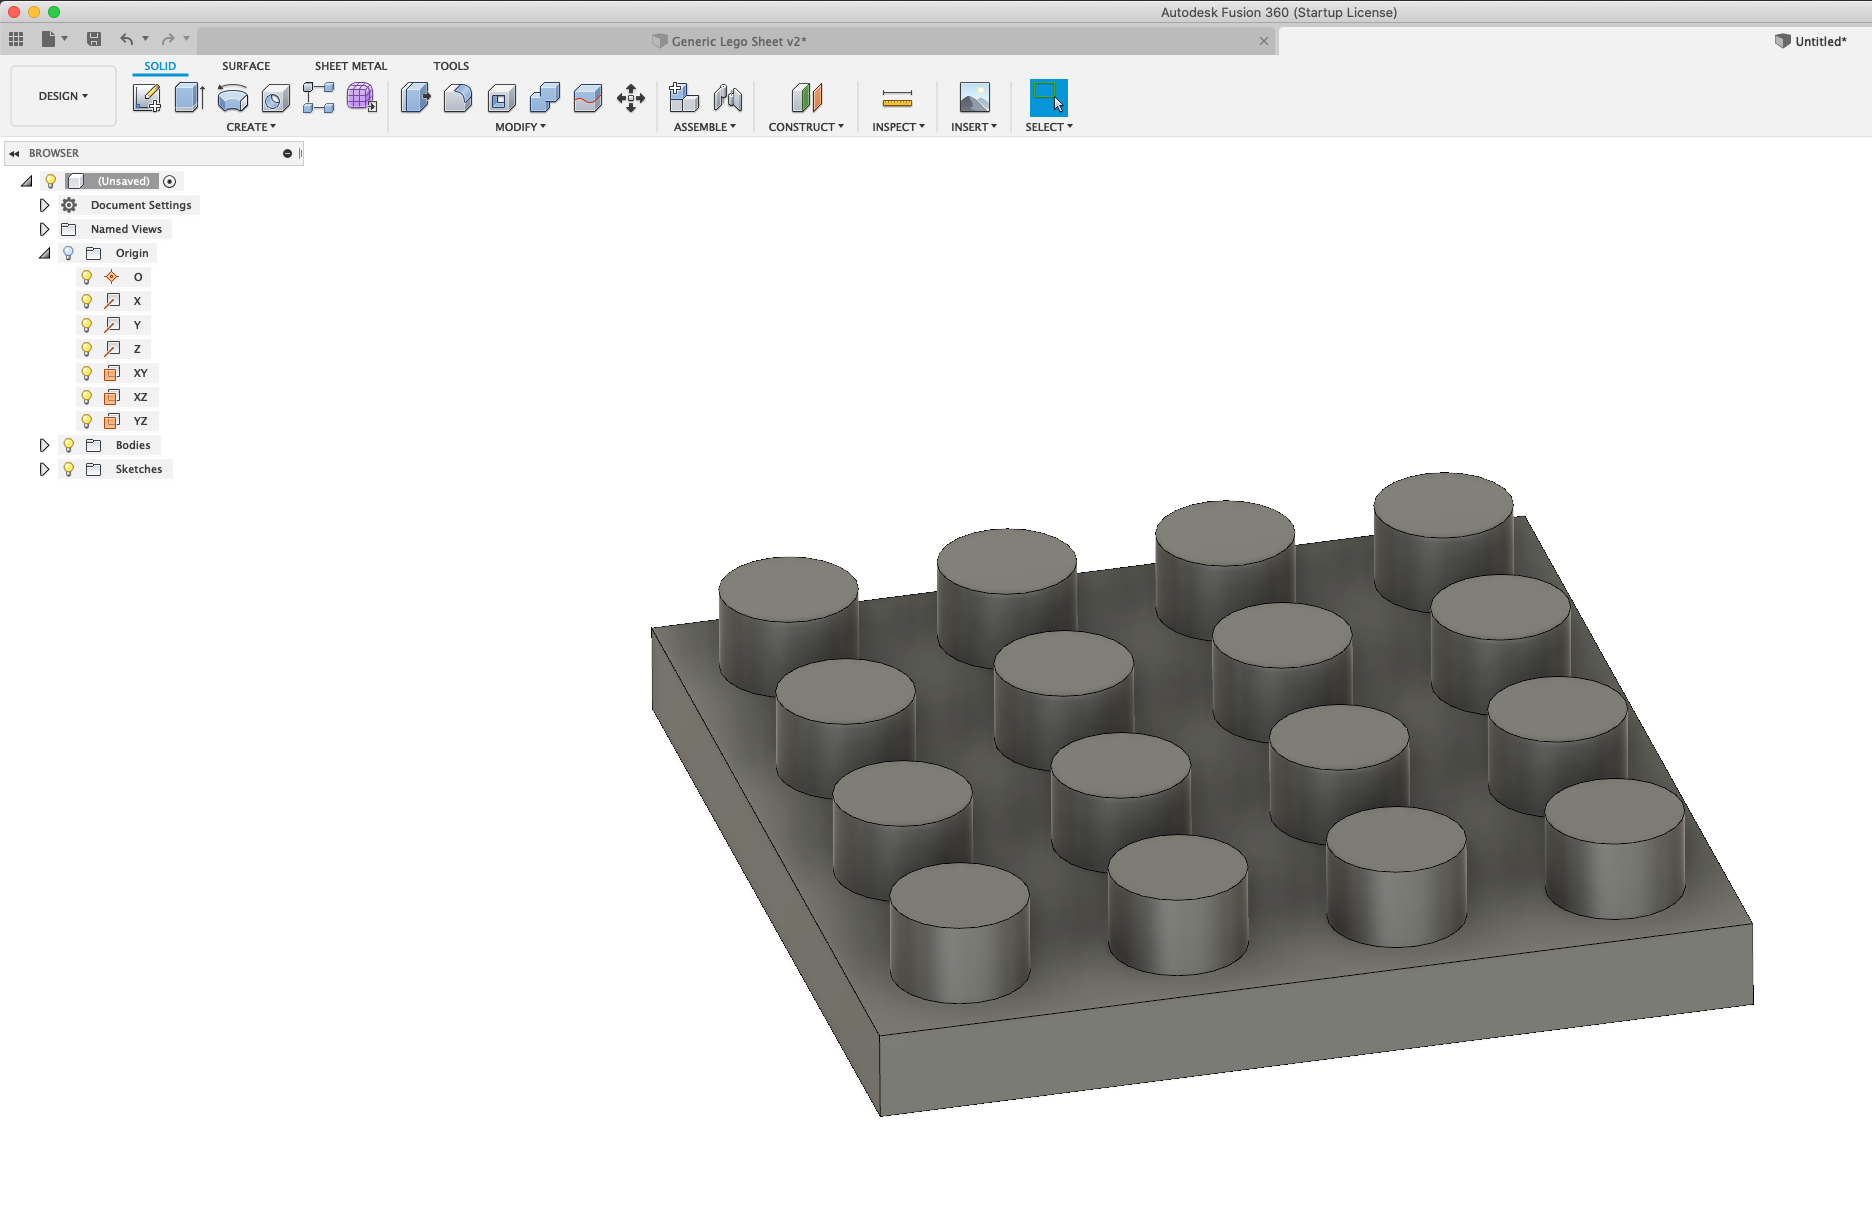Click the Browser panel minus options button
The width and height of the screenshot is (1872, 1221).
point(287,153)
